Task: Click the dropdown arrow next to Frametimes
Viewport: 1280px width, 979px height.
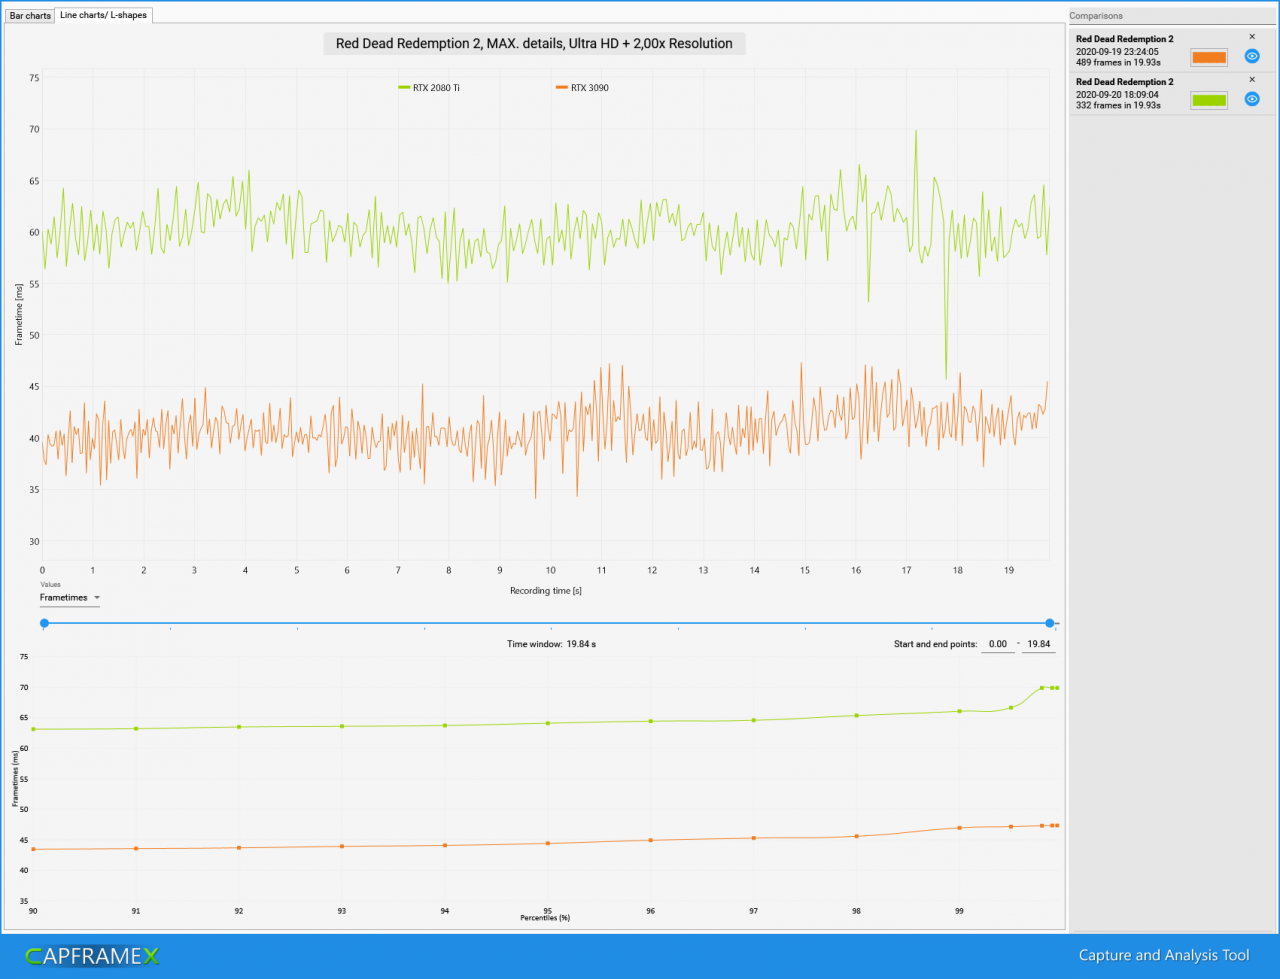Action: (97, 598)
